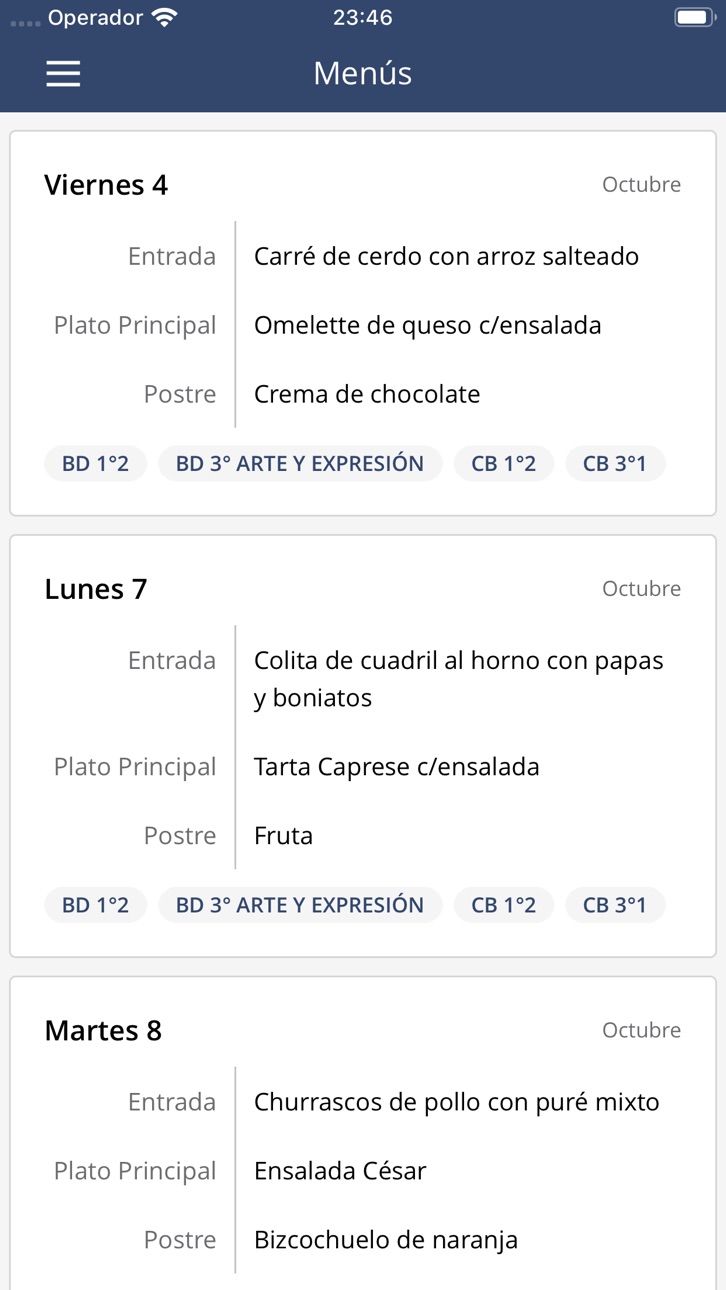Viewport: 726px width, 1290px height.
Task: Tap Carré de cerdo con arroz salteado entry
Action: (446, 256)
